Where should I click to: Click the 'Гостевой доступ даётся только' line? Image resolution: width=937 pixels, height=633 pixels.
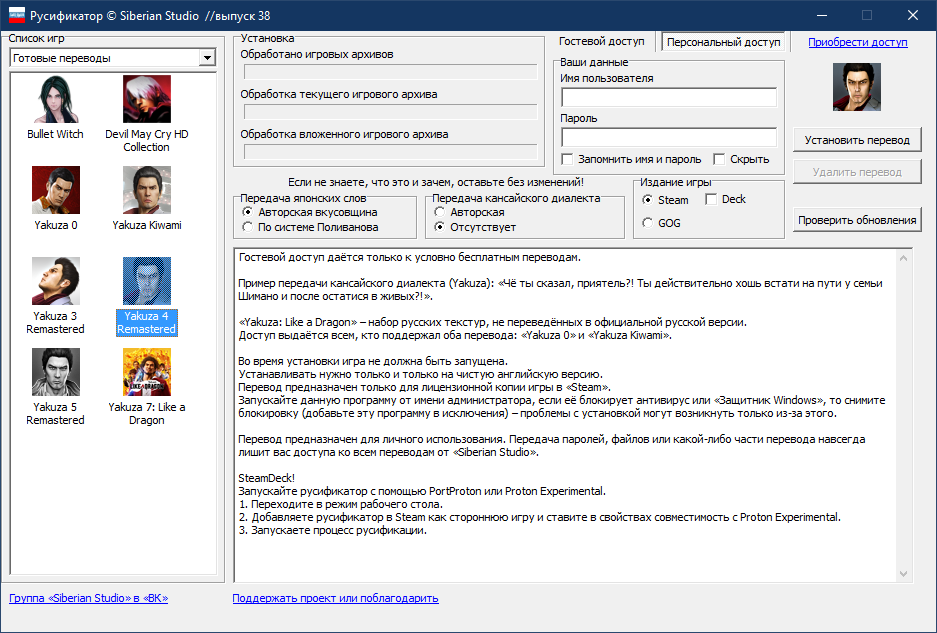click(x=409, y=257)
